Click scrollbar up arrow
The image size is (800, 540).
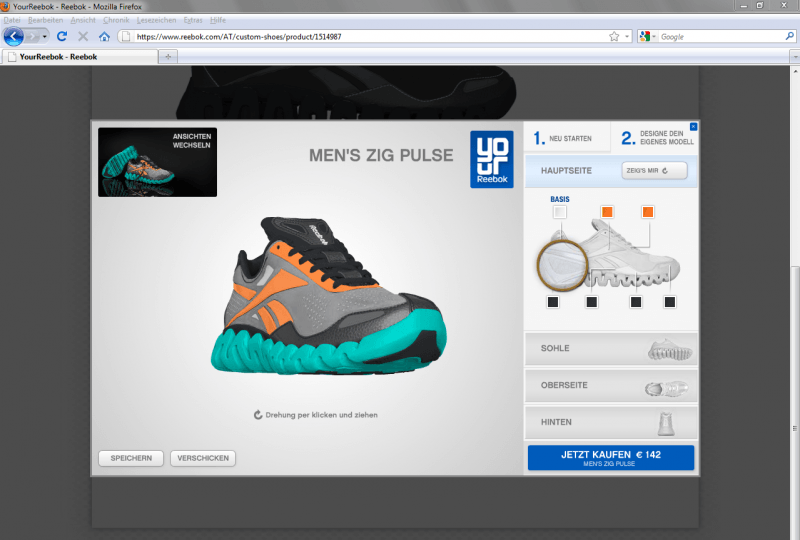[795, 71]
